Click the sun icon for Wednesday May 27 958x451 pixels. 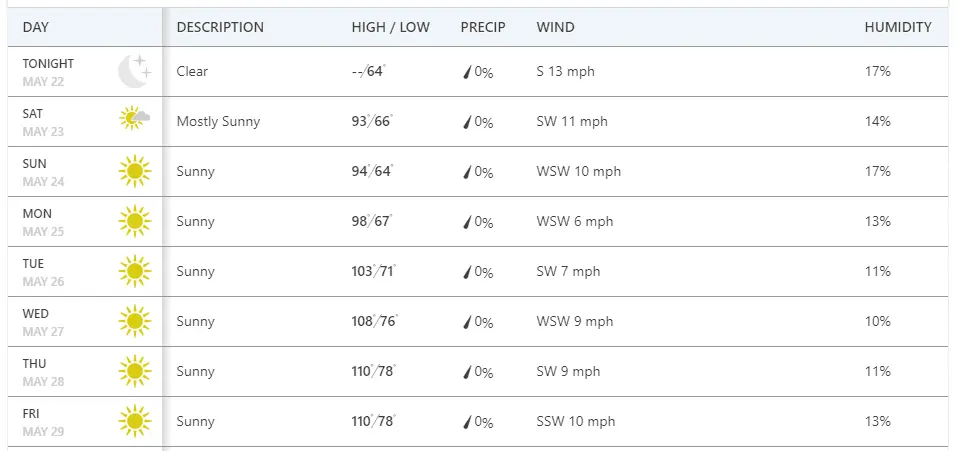point(134,321)
